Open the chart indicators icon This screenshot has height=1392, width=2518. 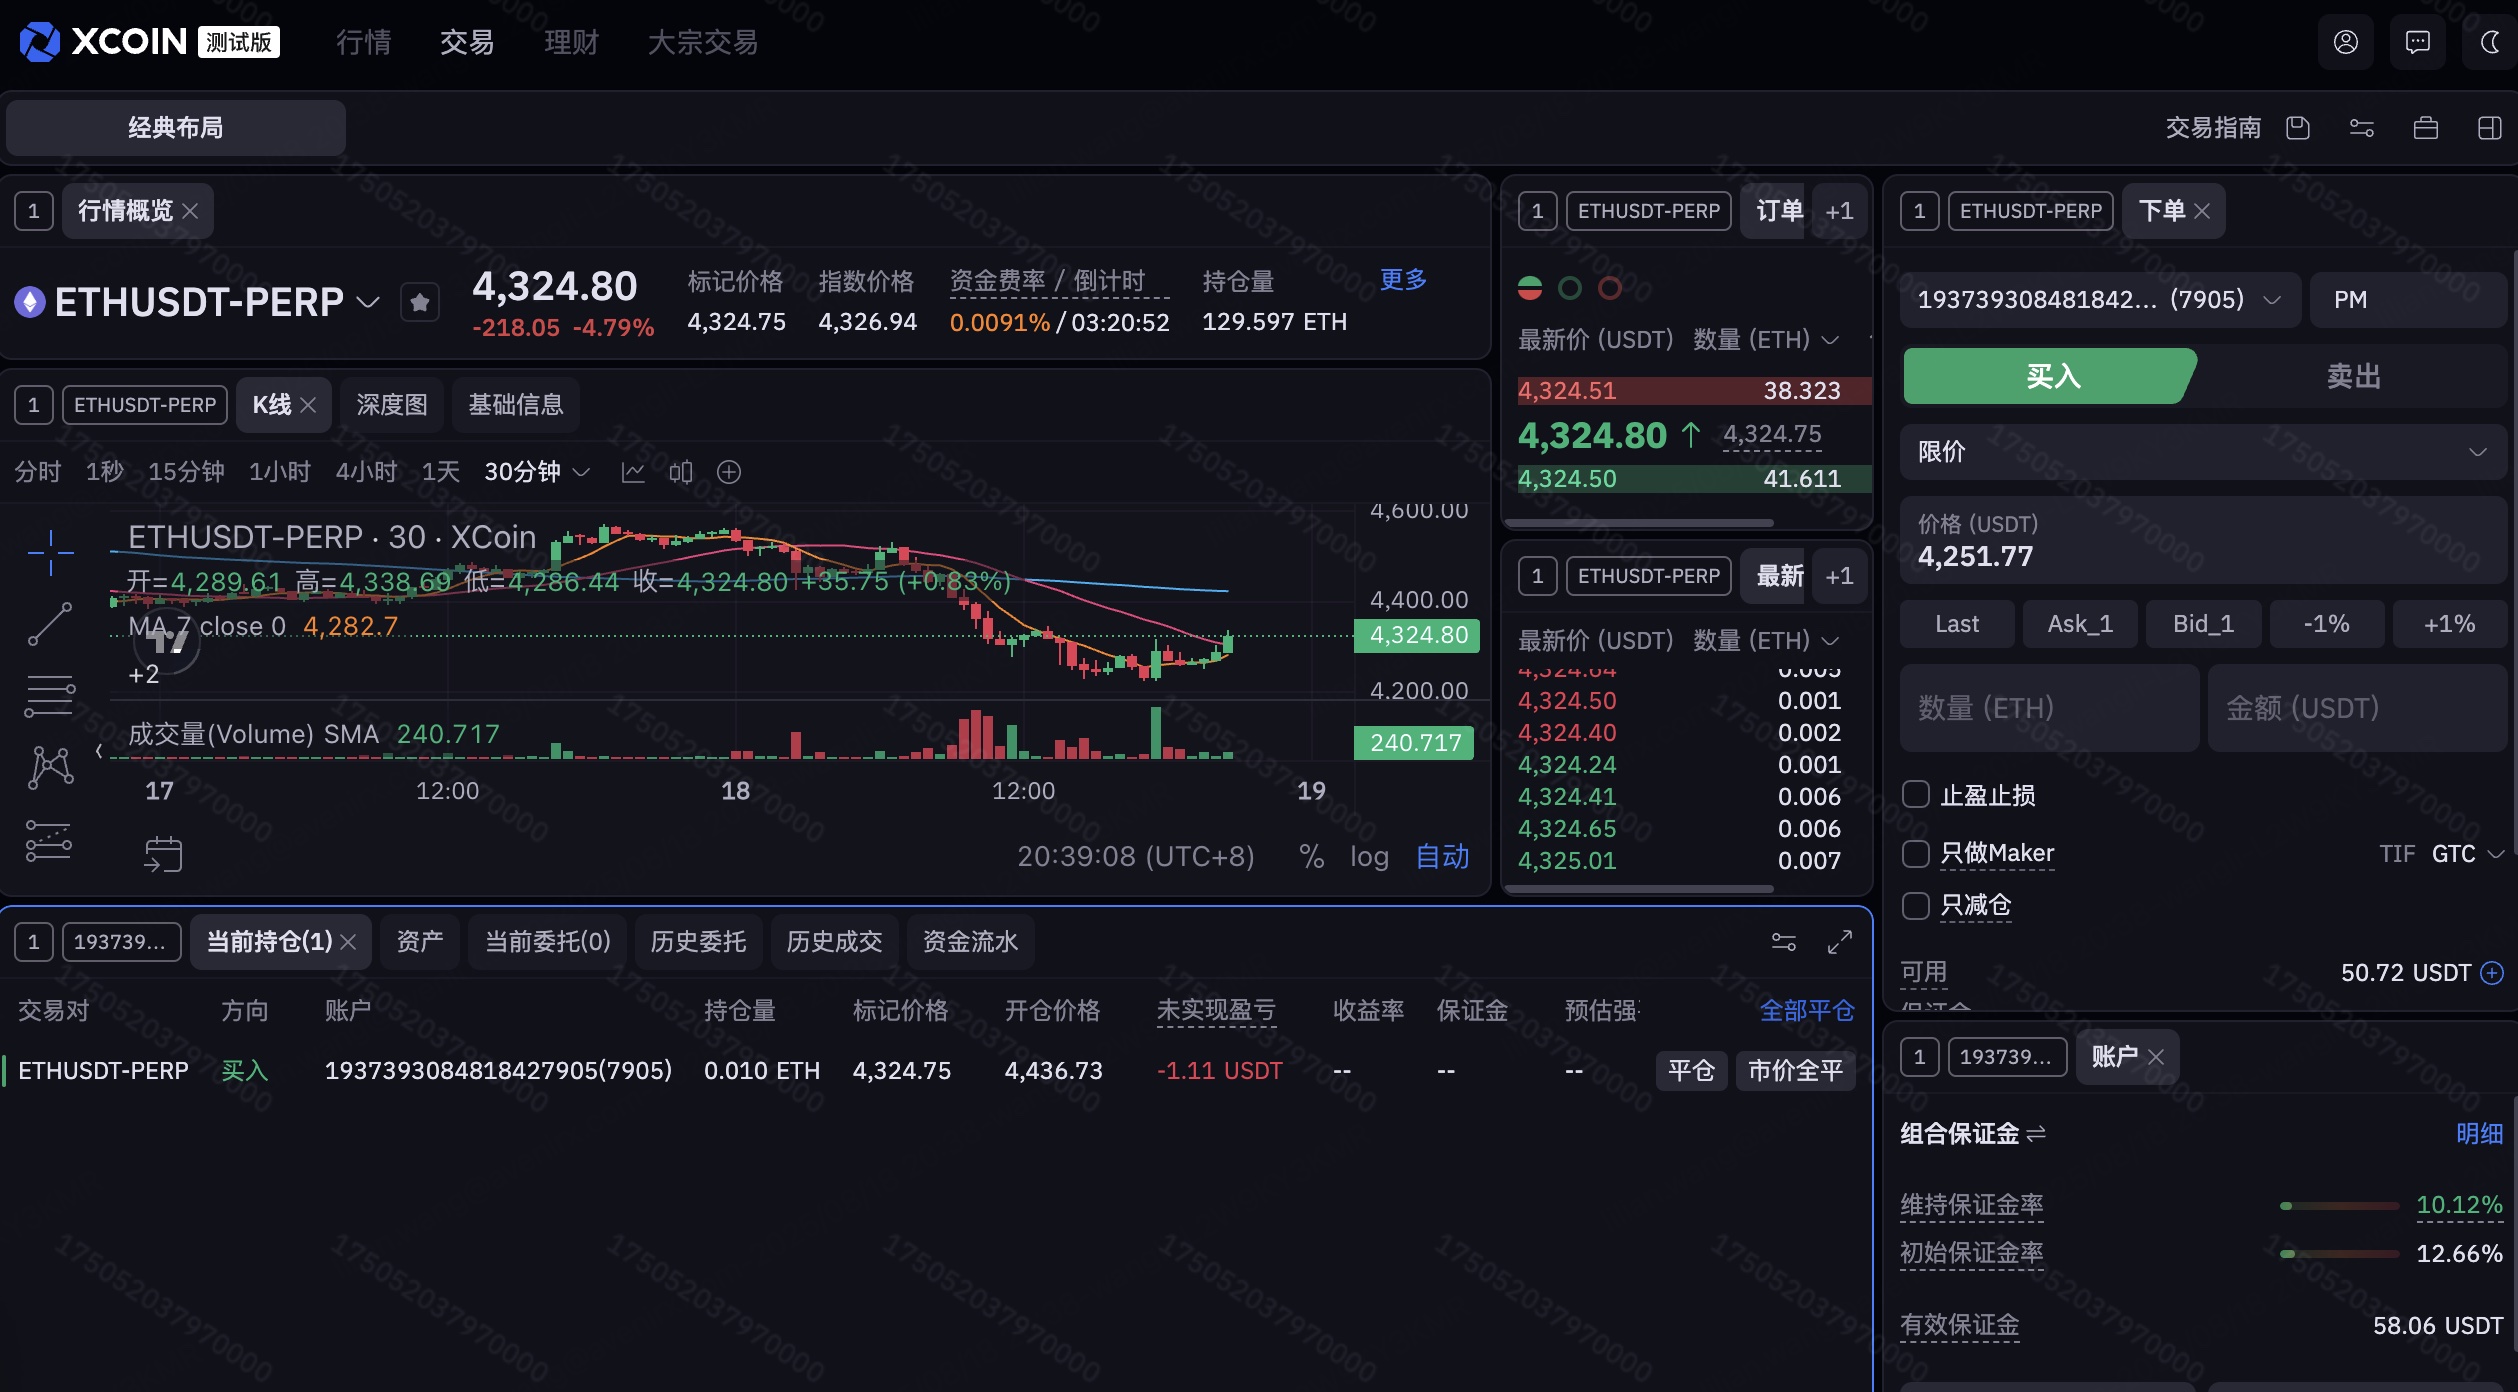pyautogui.click(x=632, y=472)
